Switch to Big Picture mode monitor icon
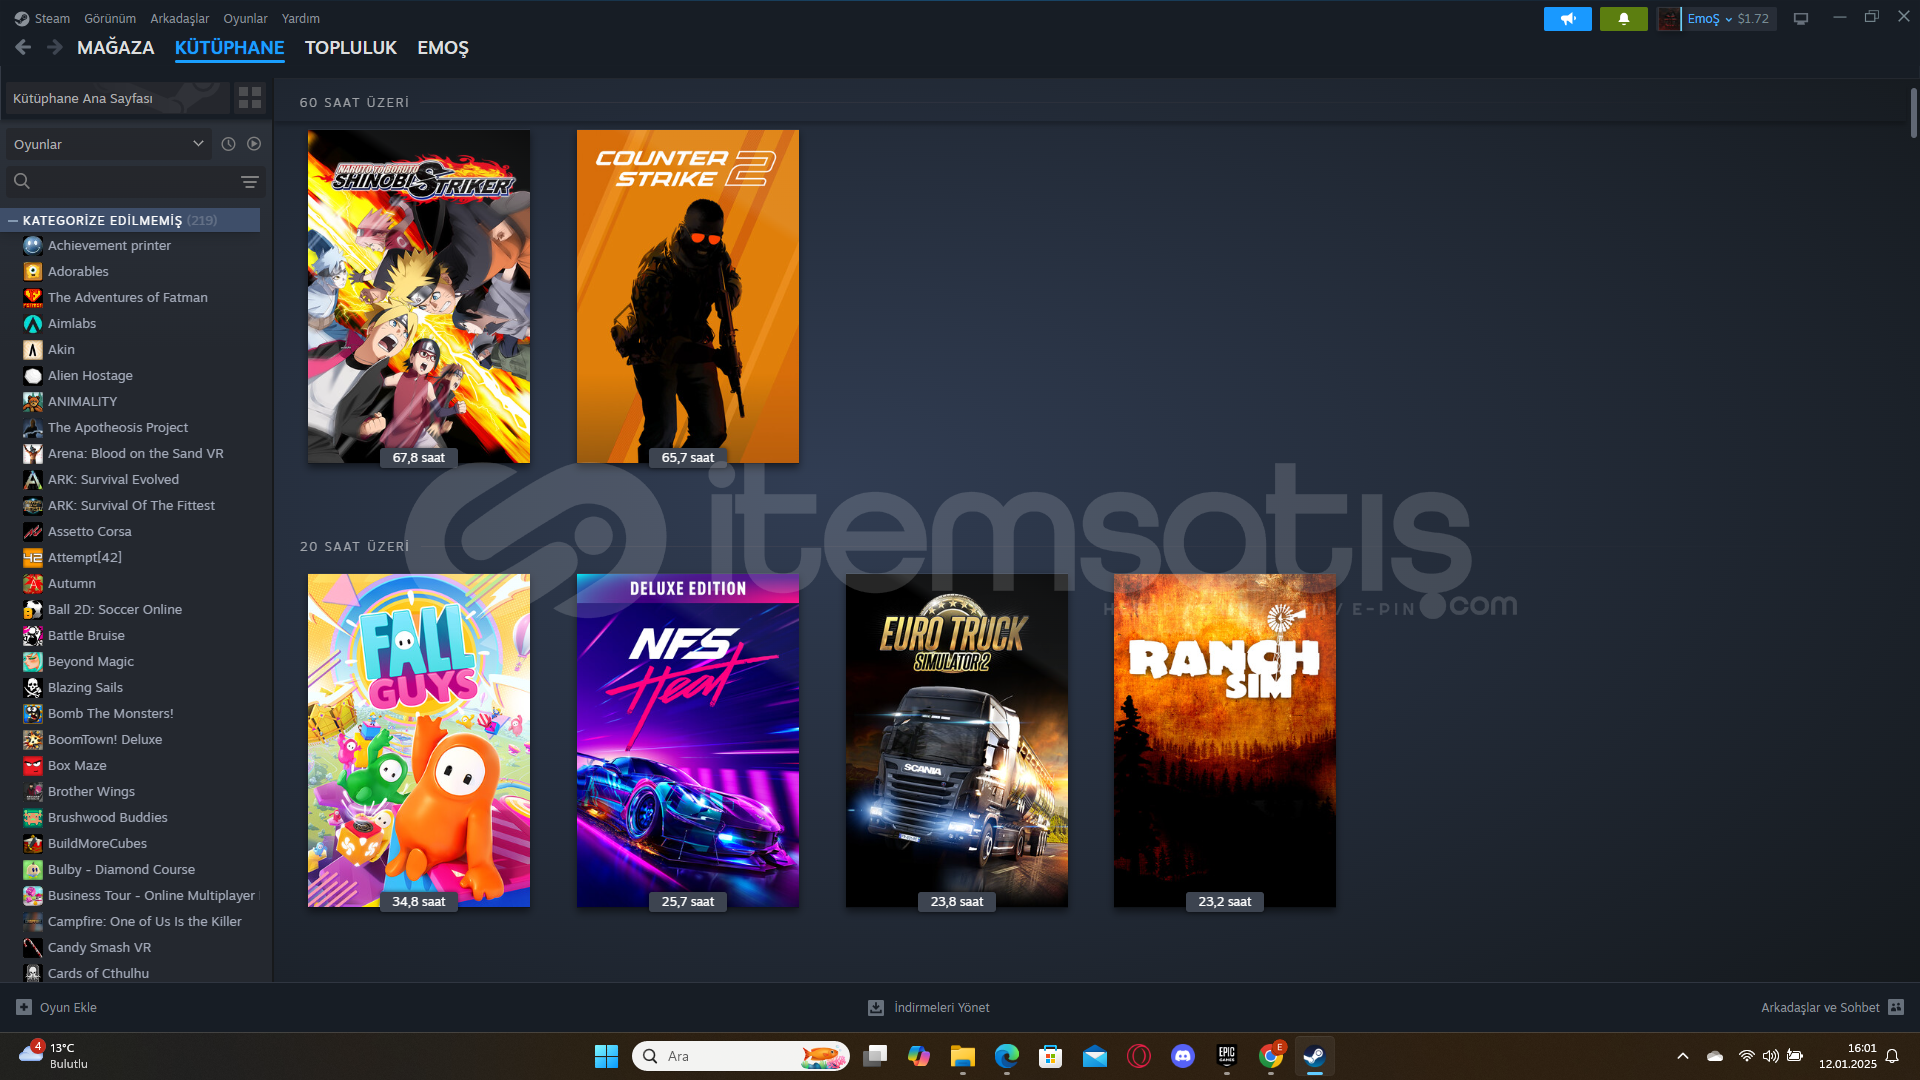 pos(1801,19)
